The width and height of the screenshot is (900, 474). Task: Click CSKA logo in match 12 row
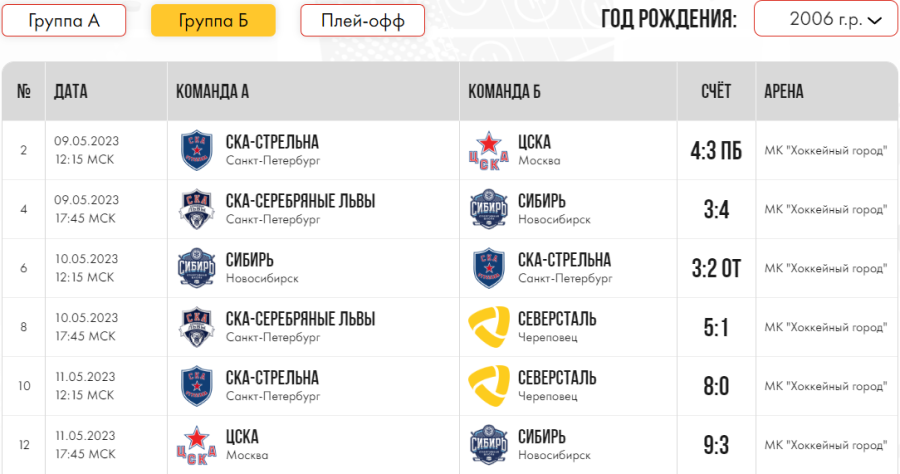[196, 445]
